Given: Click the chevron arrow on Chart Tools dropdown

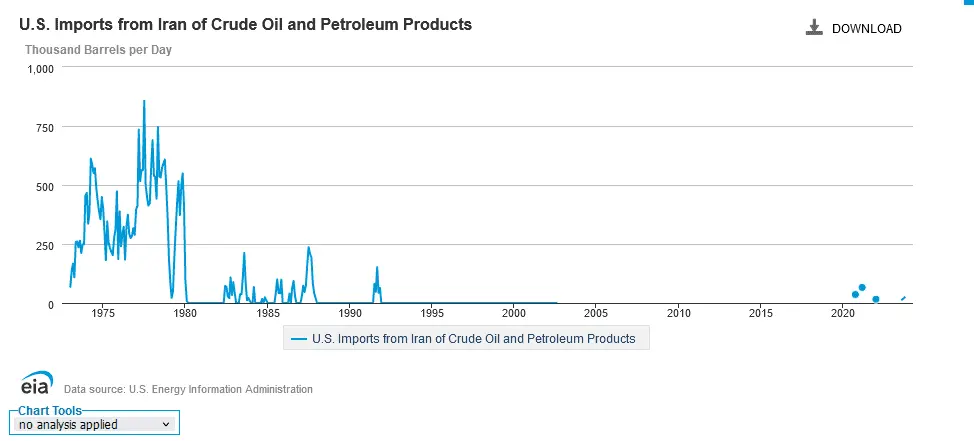Looking at the screenshot, I should 166,424.
